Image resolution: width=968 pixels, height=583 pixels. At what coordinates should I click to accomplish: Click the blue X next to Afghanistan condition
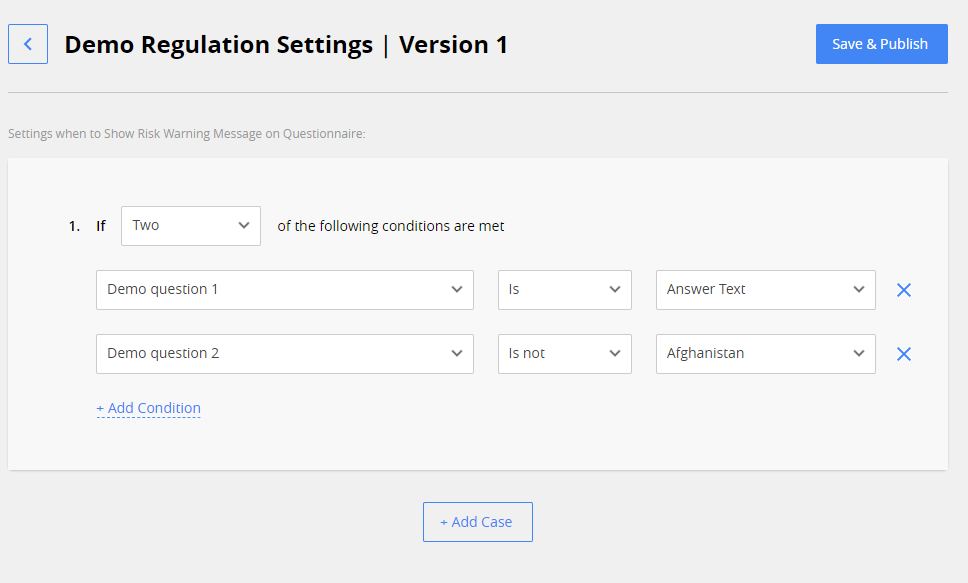pyautogui.click(x=903, y=353)
